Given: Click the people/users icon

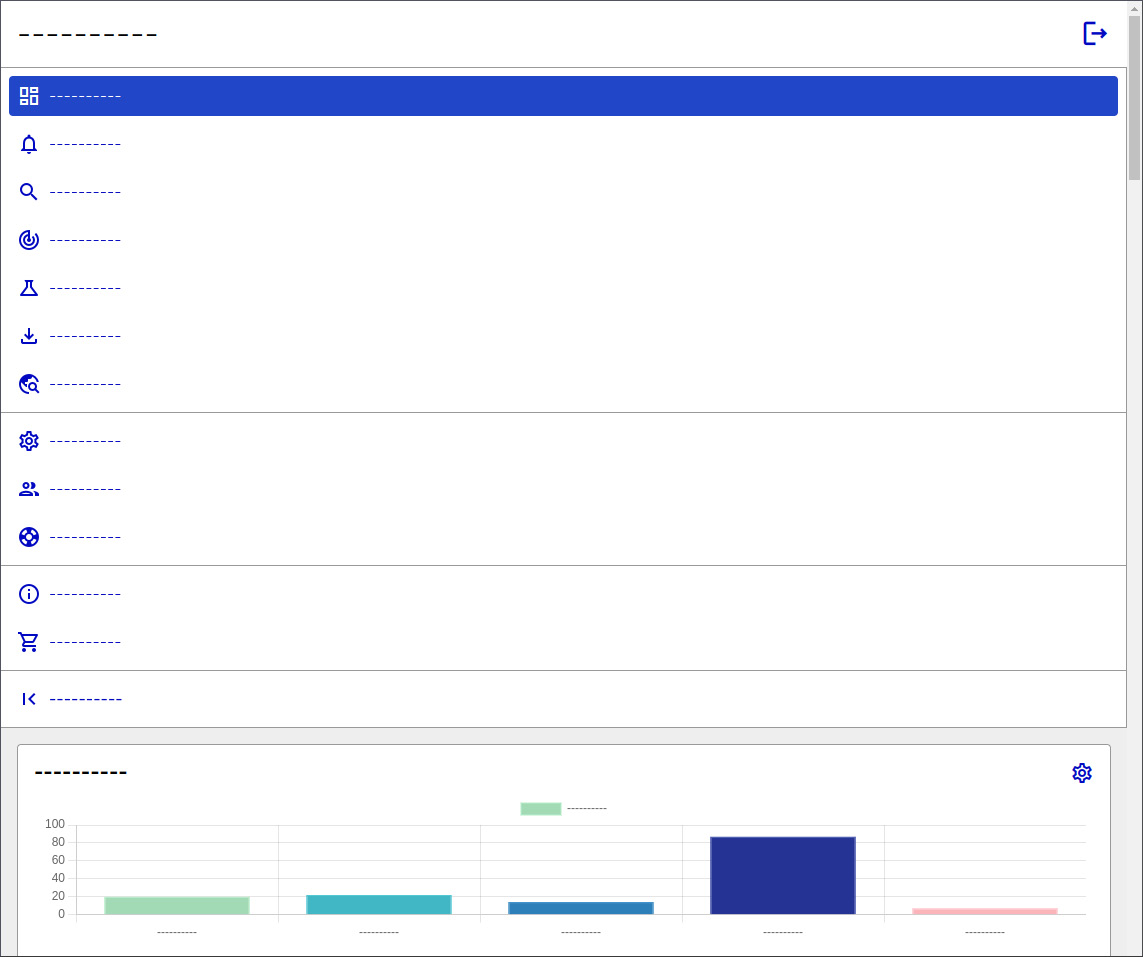Looking at the screenshot, I should point(29,488).
